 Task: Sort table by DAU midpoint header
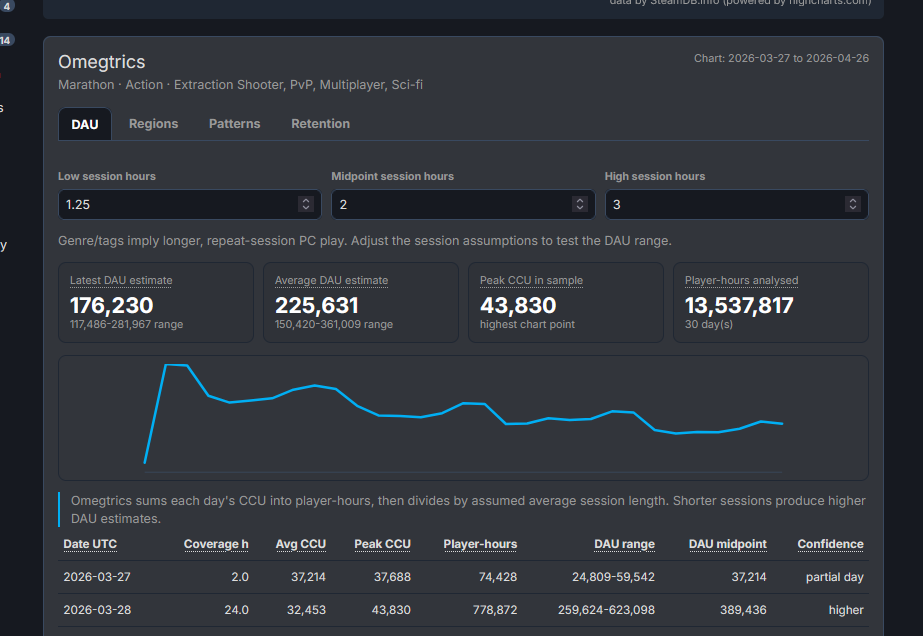click(728, 544)
